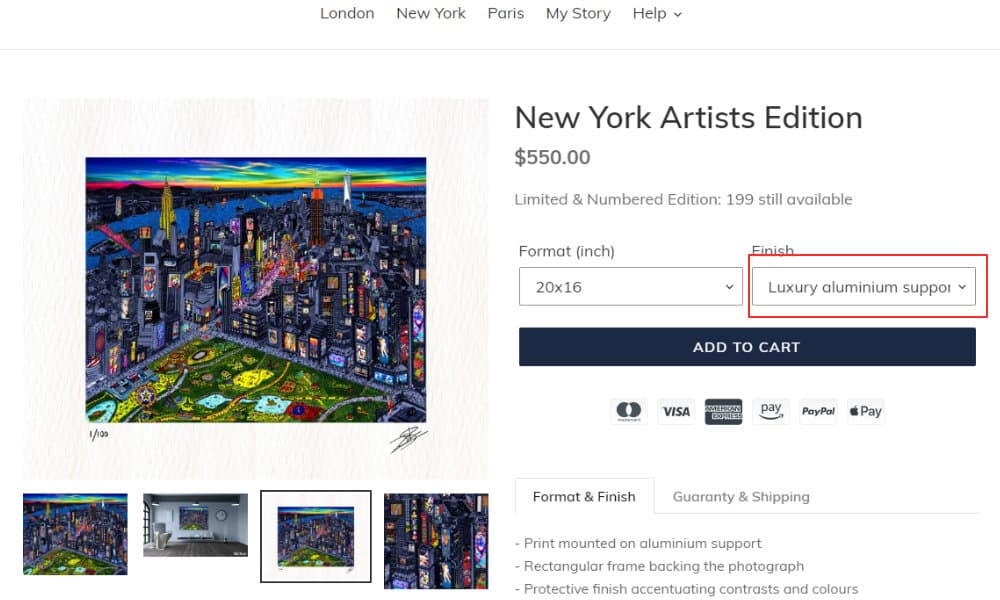Select the room wall preview thumbnail
This screenshot has width=1000, height=600.
pos(195,525)
